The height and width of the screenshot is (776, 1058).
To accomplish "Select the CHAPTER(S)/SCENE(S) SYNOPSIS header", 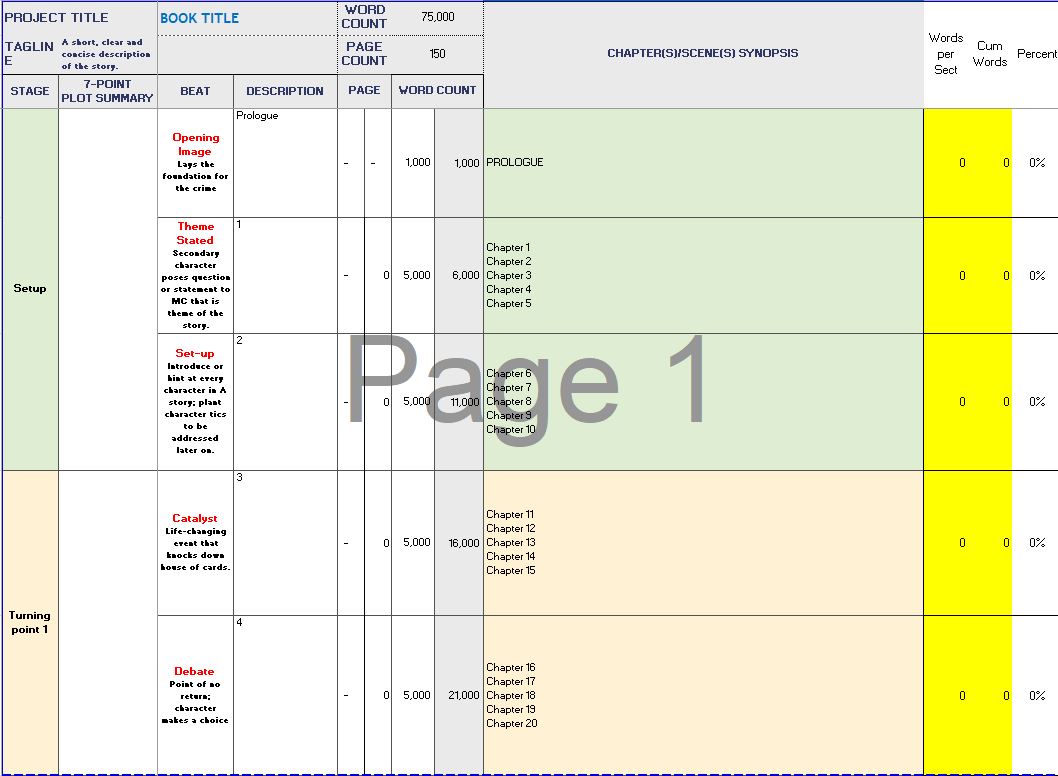I will point(703,54).
